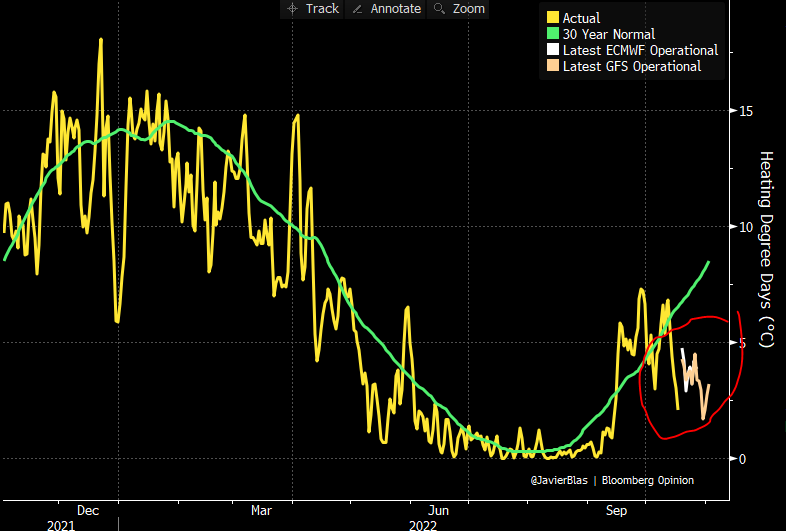Select the Zoom tool label
Screen dimensions: 786x531
point(469,9)
